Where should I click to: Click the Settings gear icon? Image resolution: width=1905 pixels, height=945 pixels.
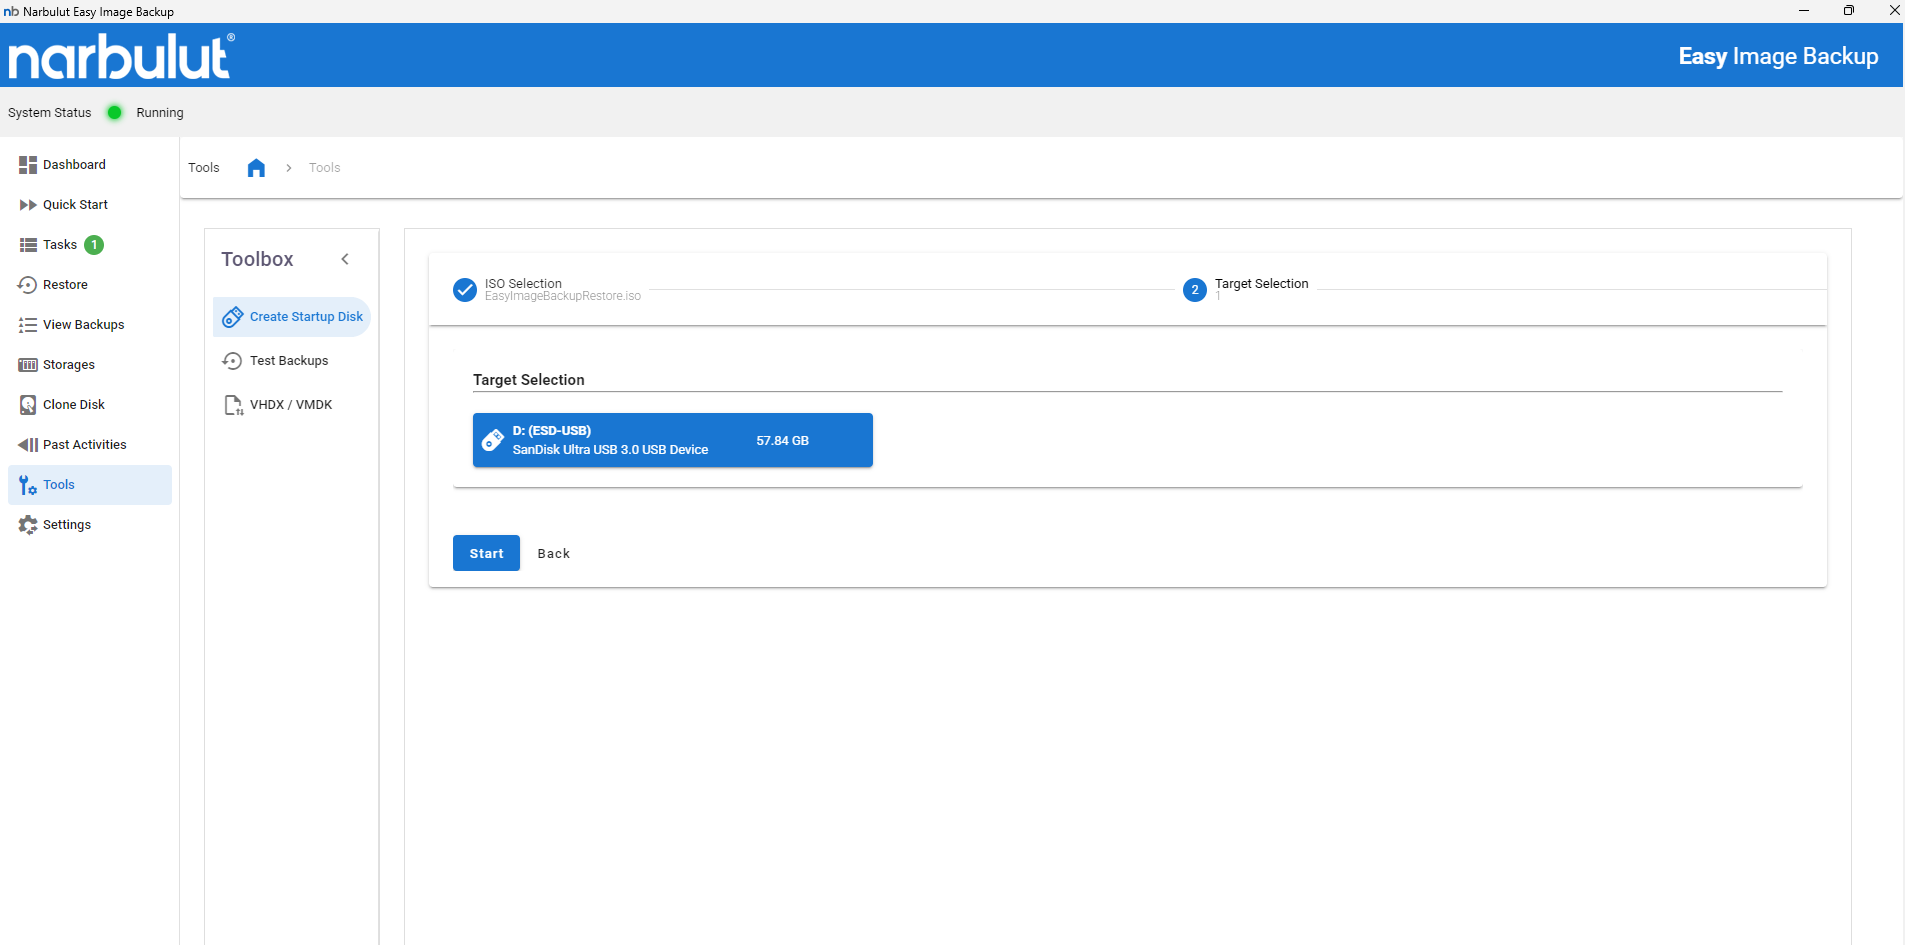coord(28,525)
